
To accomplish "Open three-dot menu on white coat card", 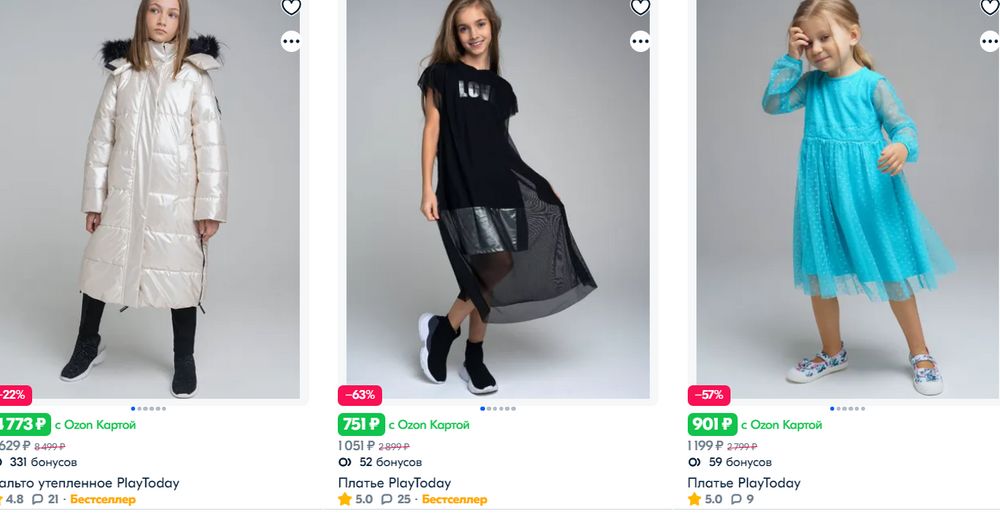I will click(x=291, y=41).
